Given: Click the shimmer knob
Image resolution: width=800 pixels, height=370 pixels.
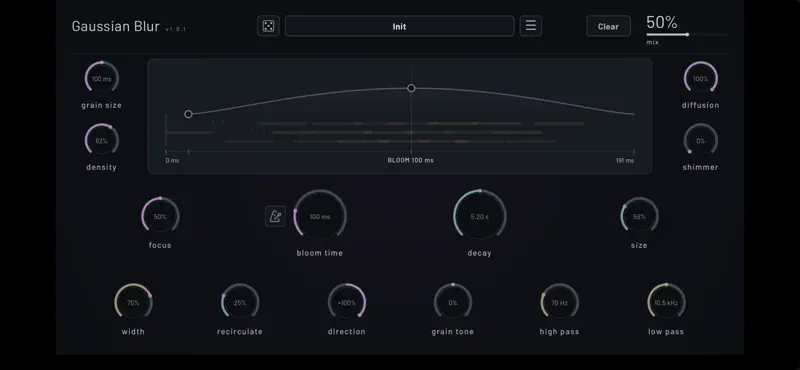Looking at the screenshot, I should [701, 140].
